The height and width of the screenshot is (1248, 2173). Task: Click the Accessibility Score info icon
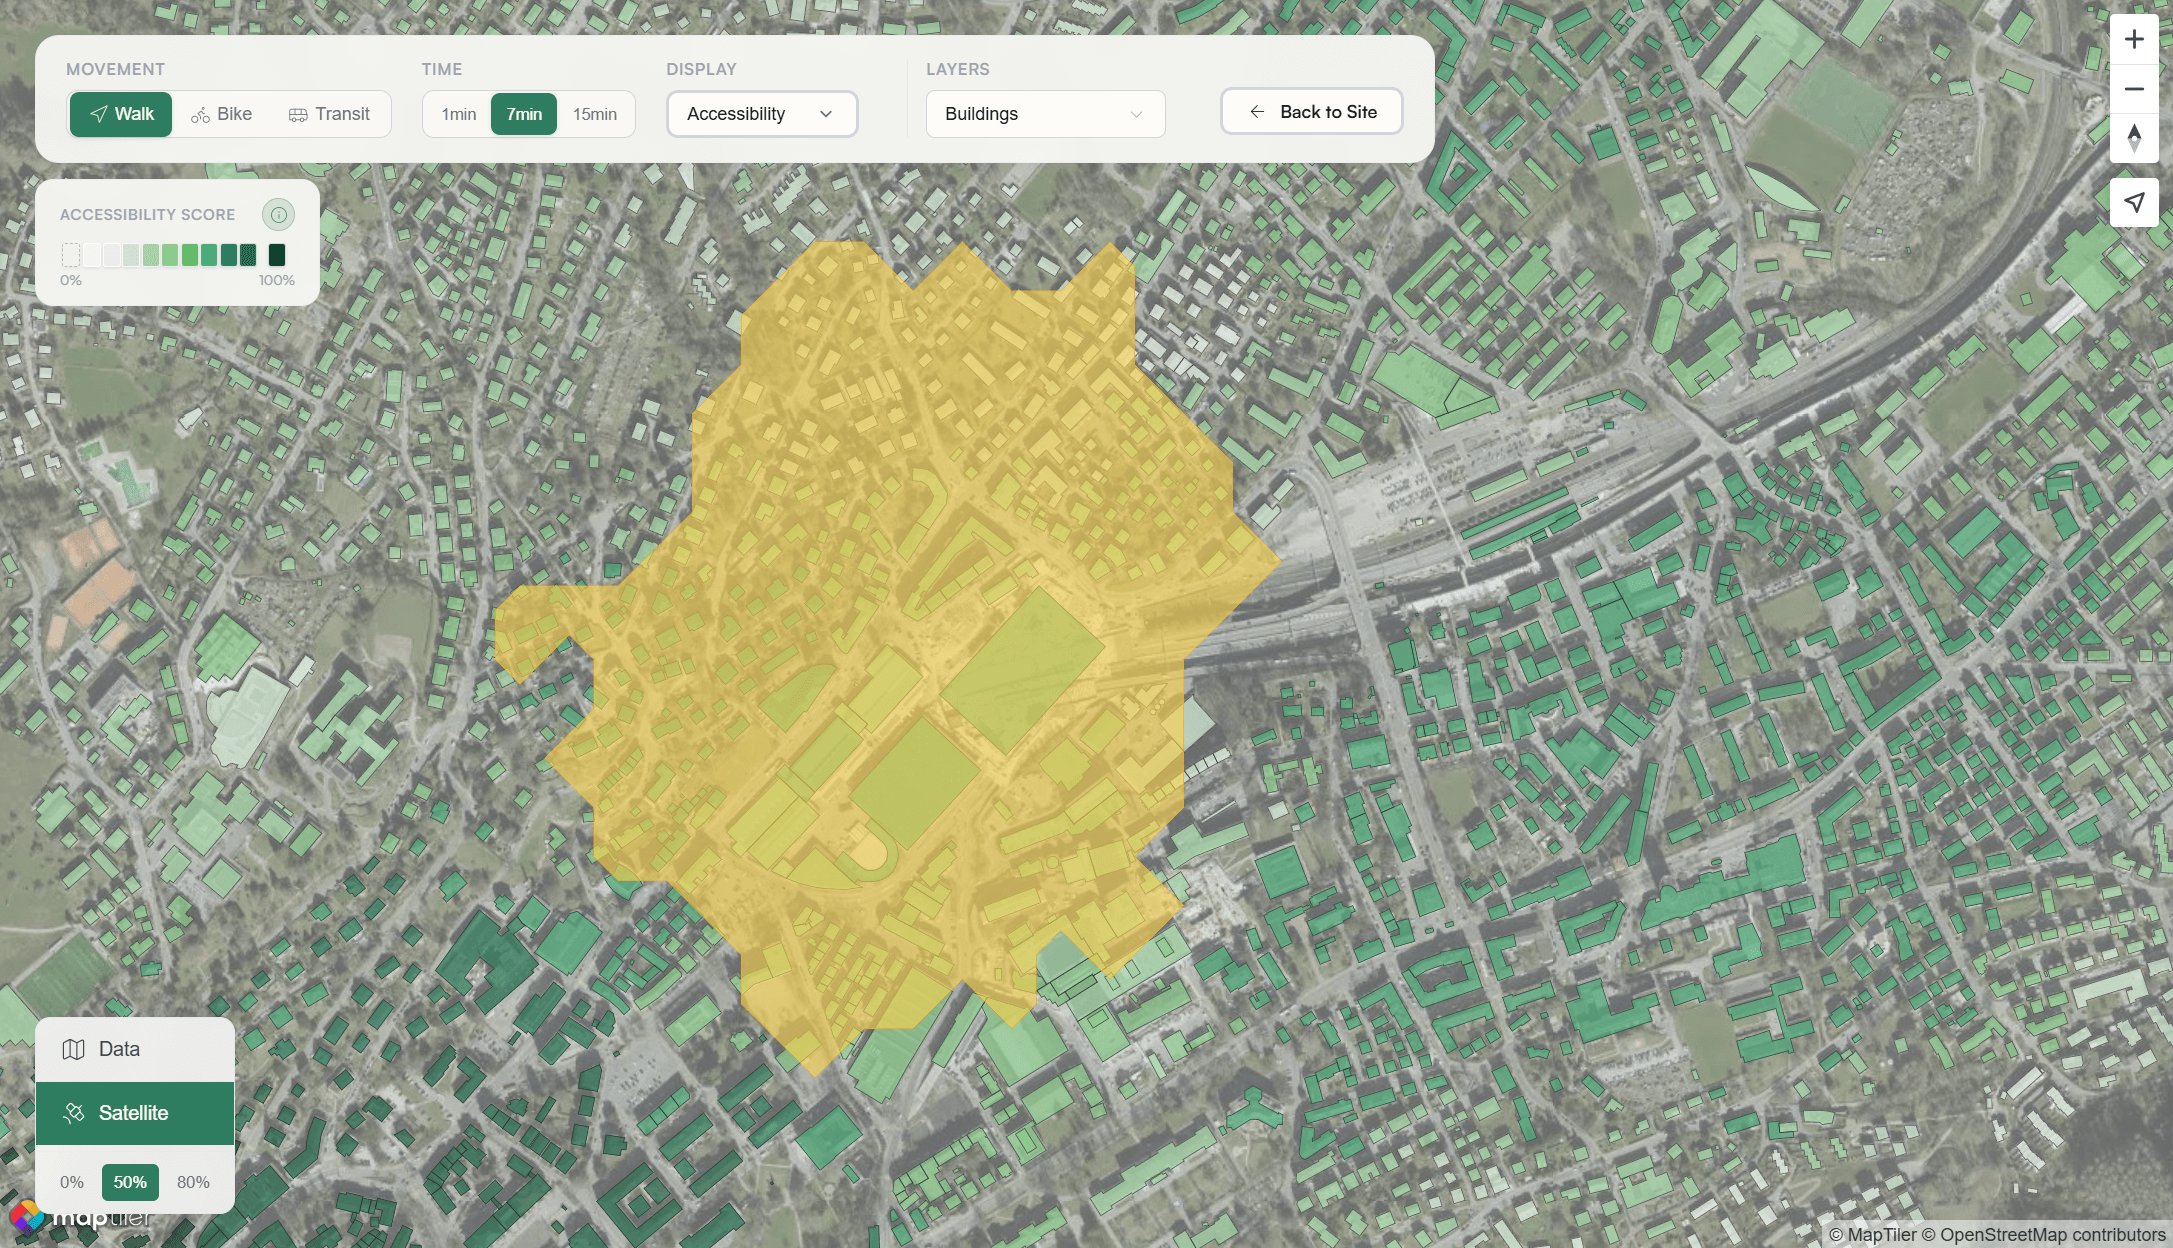pyautogui.click(x=279, y=214)
